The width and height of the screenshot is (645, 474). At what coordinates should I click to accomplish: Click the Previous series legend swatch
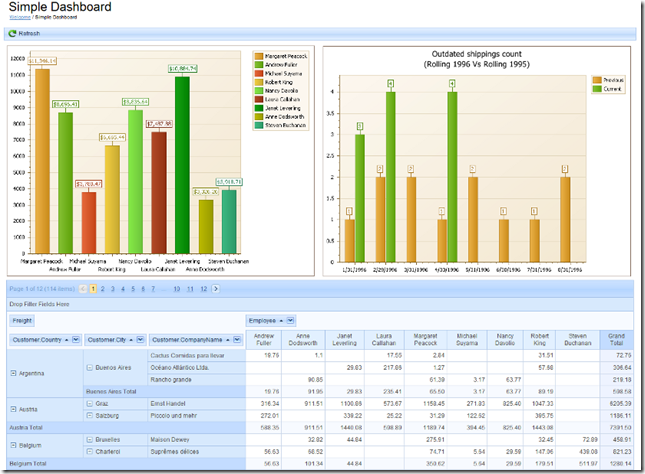(597, 80)
